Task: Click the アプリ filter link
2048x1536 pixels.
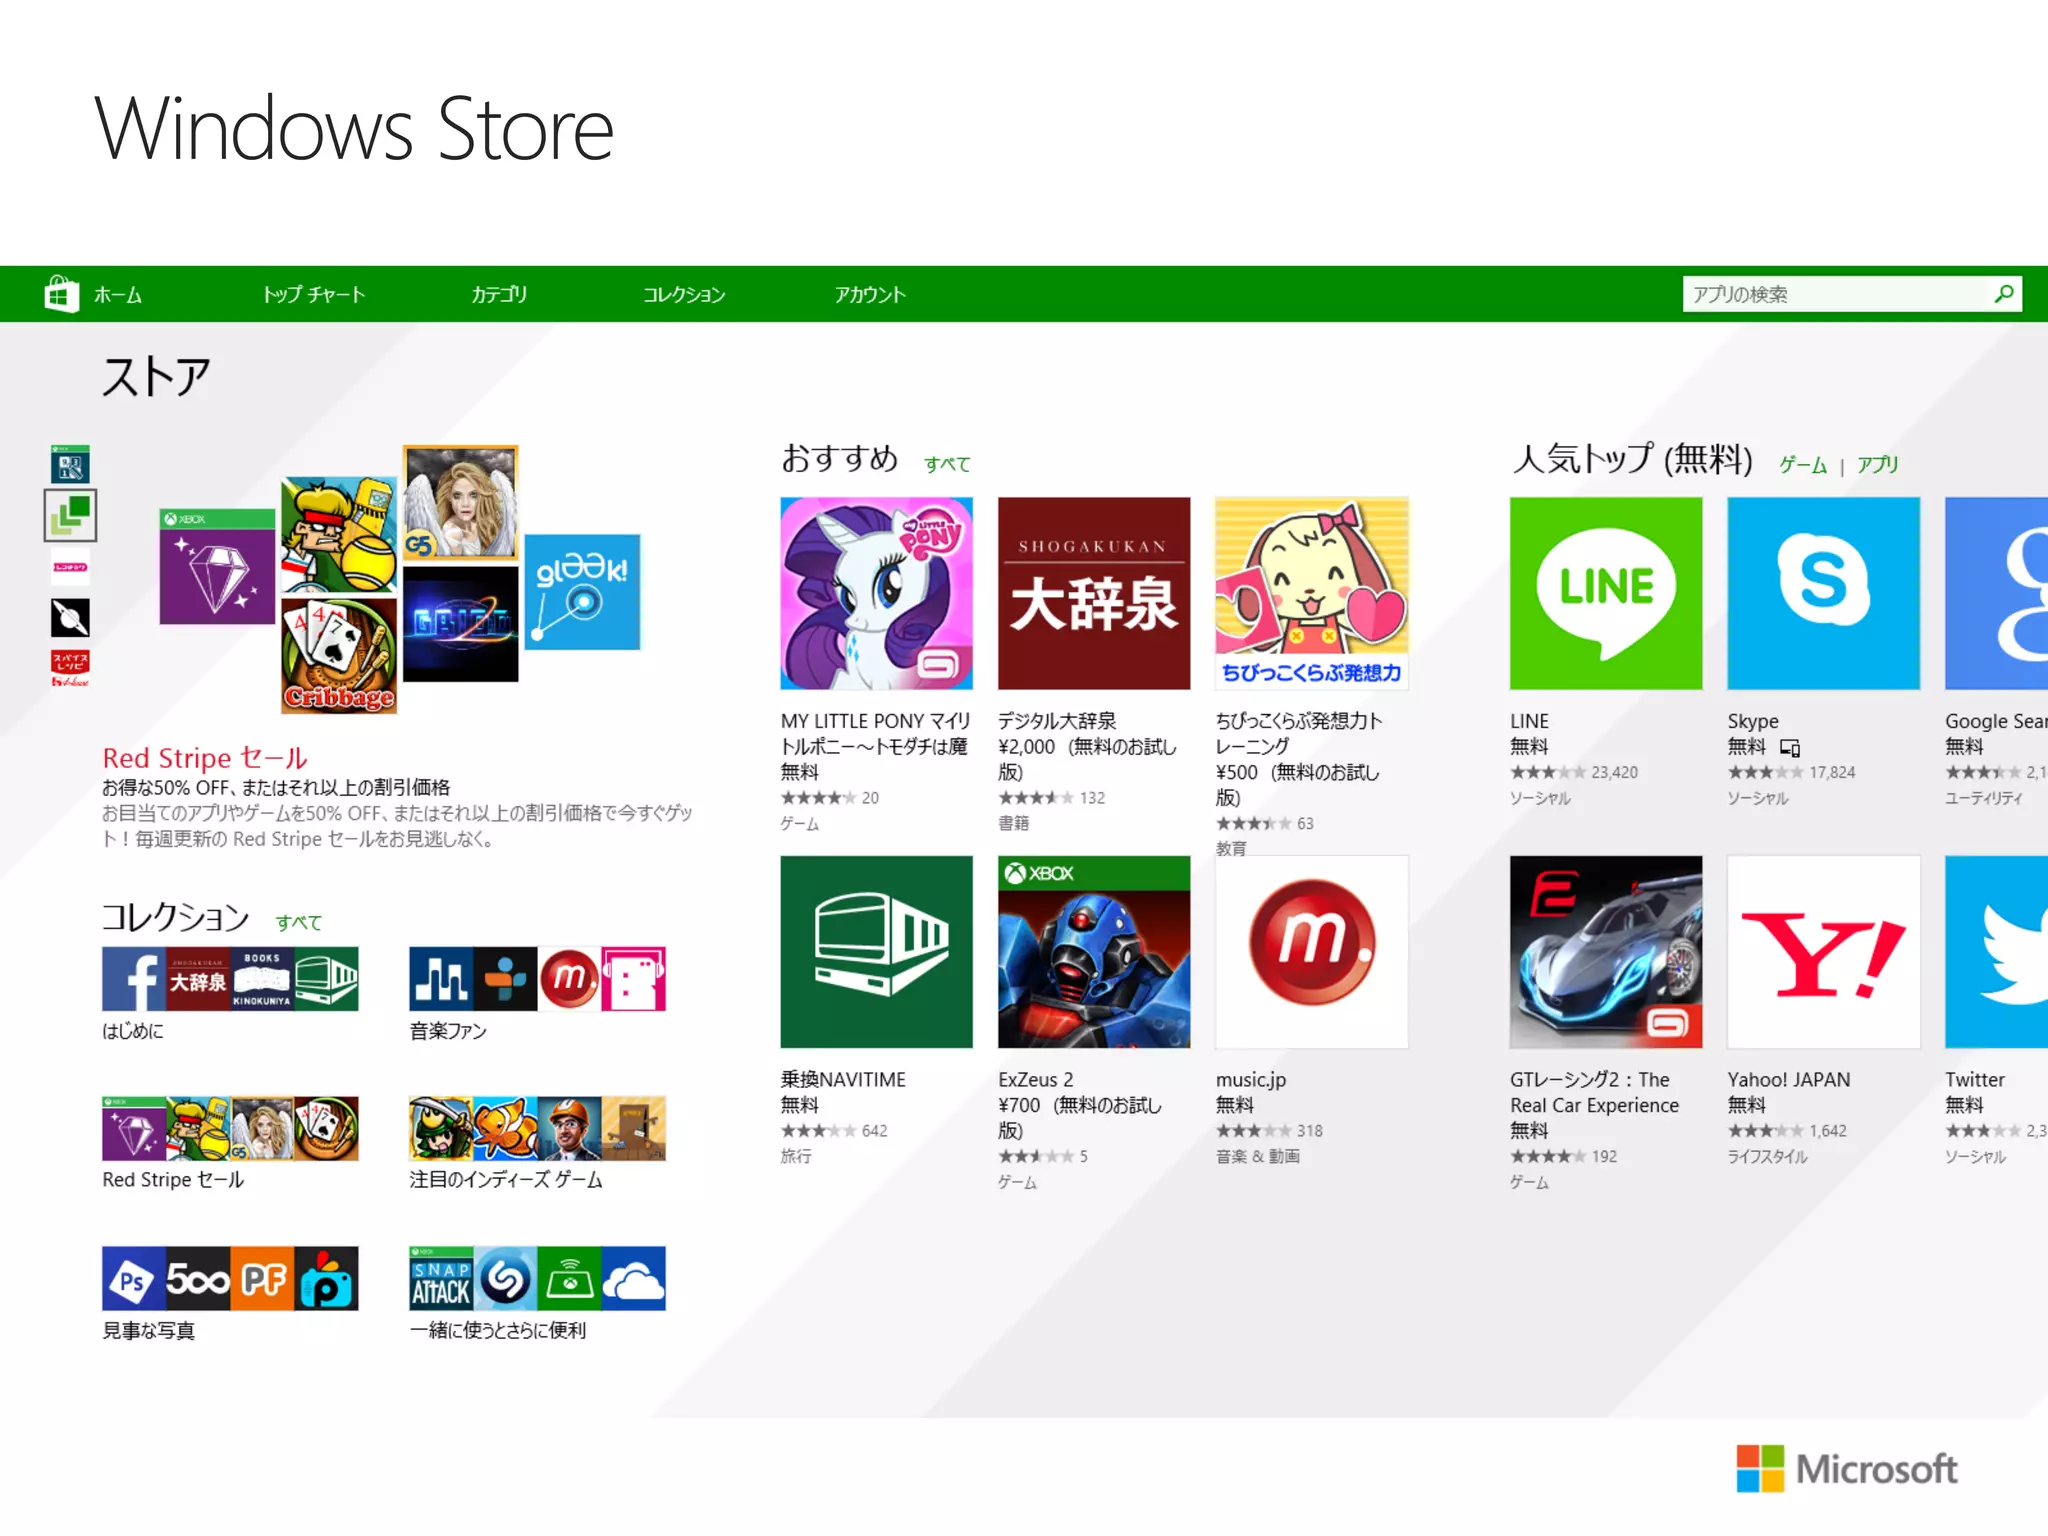Action: [x=1878, y=465]
